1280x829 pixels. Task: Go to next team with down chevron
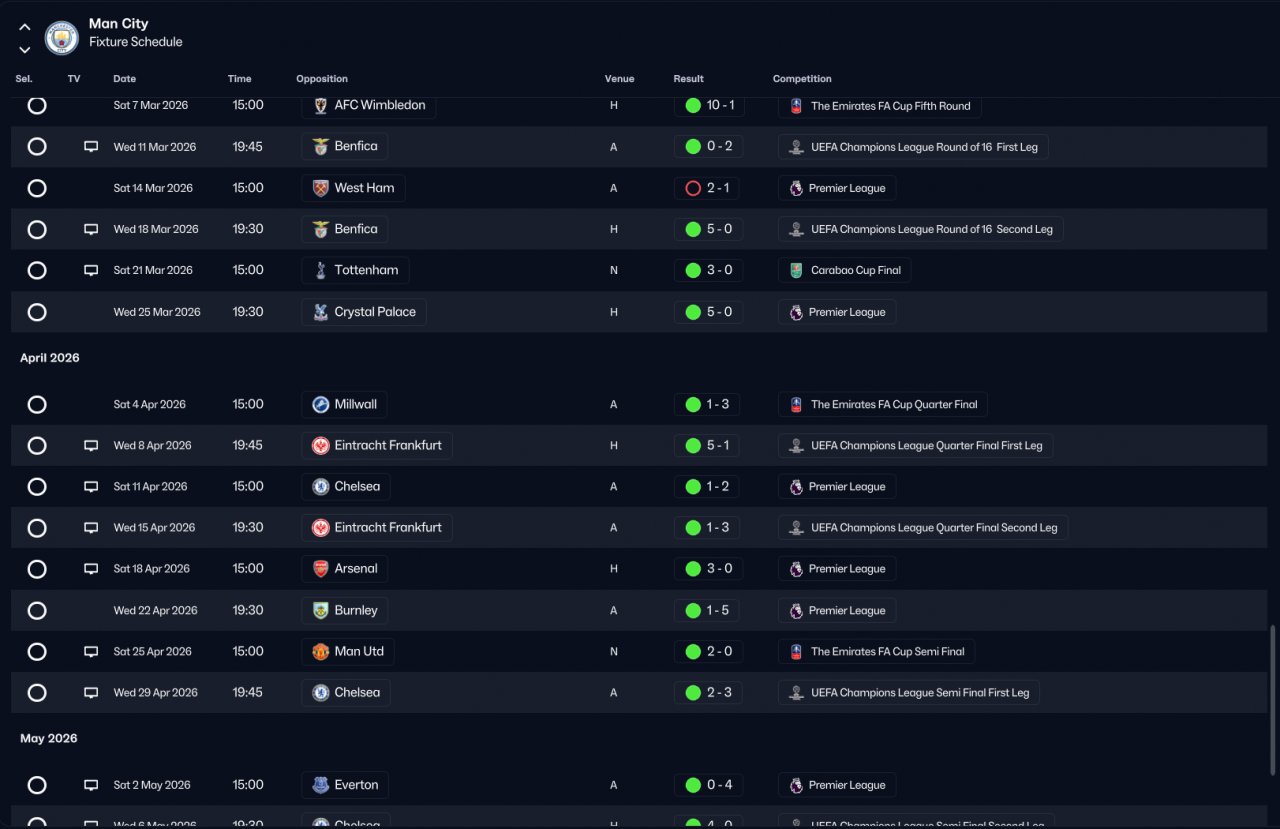coord(25,49)
